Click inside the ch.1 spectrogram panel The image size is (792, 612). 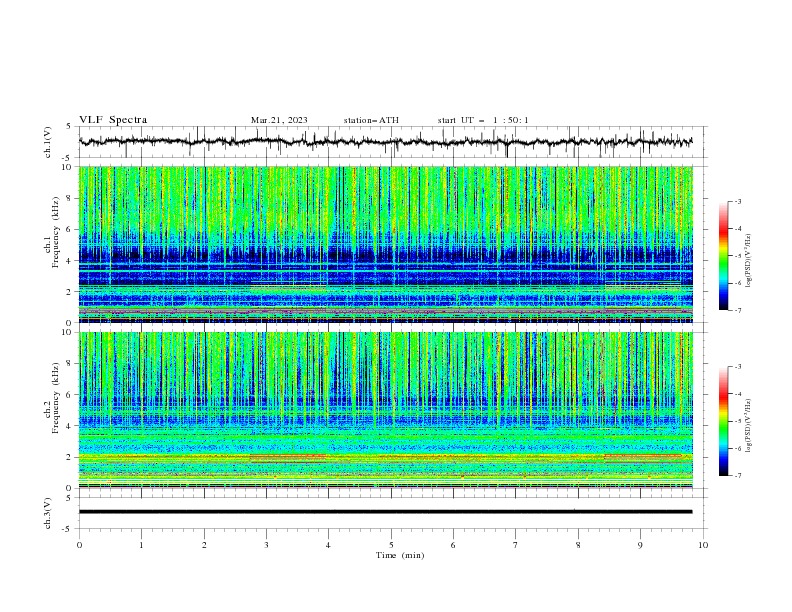click(x=385, y=244)
